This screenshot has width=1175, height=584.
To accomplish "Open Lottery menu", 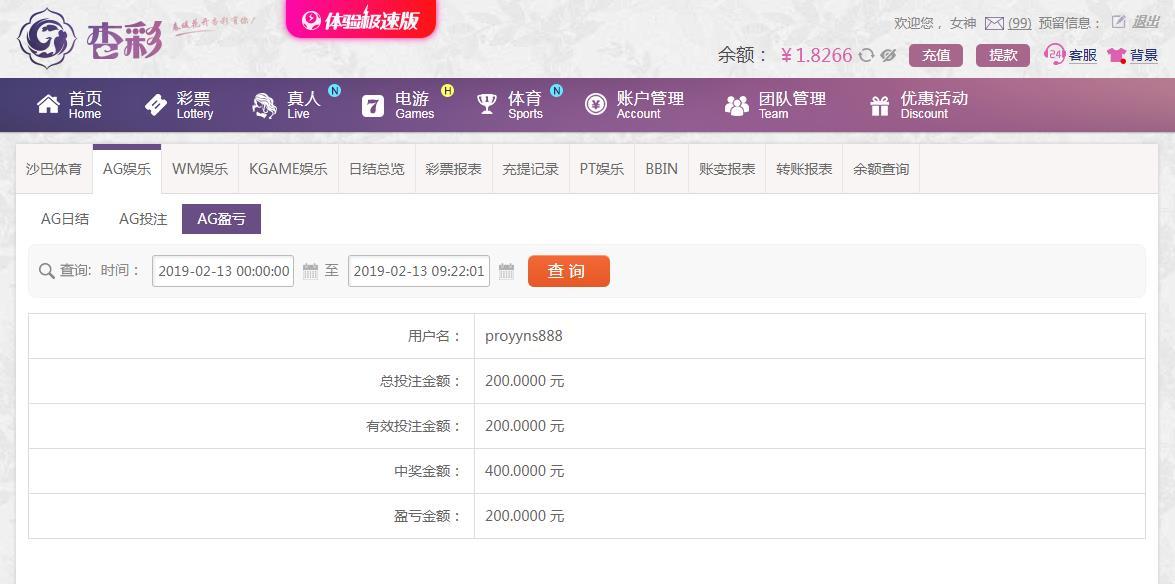I will [x=179, y=105].
